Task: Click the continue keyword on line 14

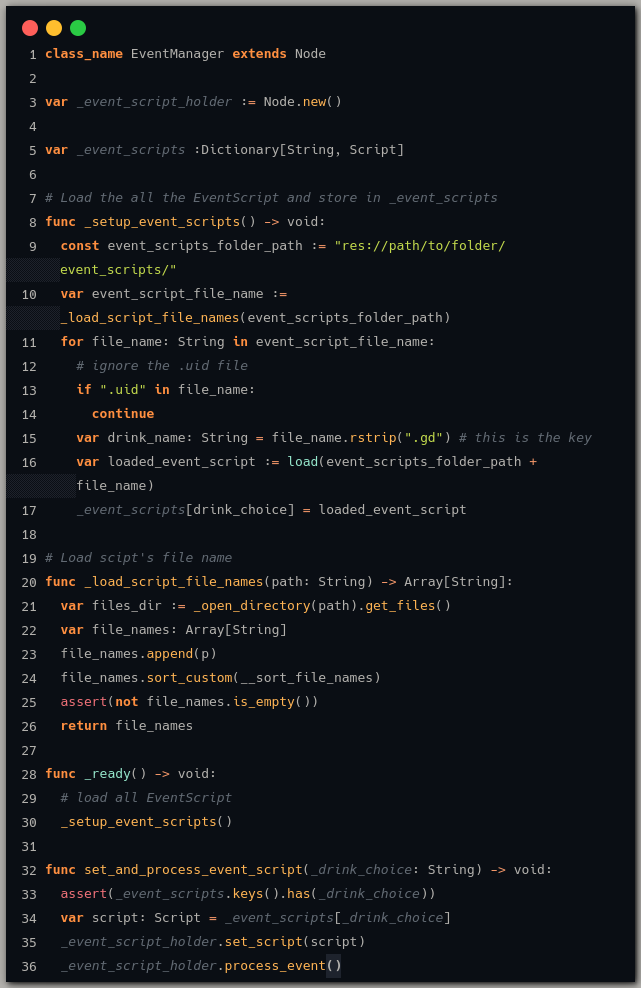Action: coord(123,414)
